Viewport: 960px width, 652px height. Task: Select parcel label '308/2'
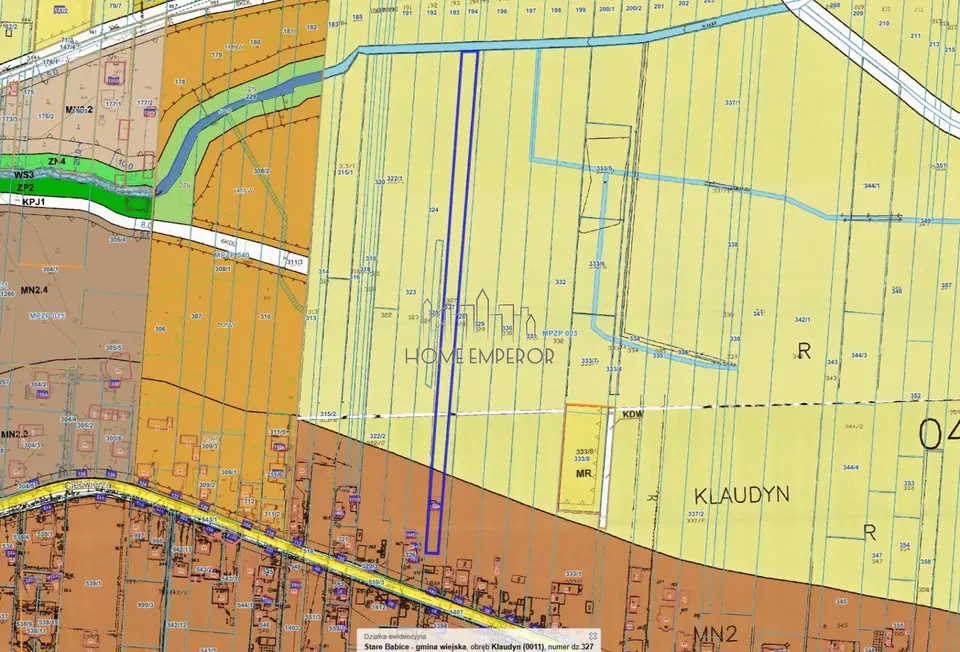[261, 171]
